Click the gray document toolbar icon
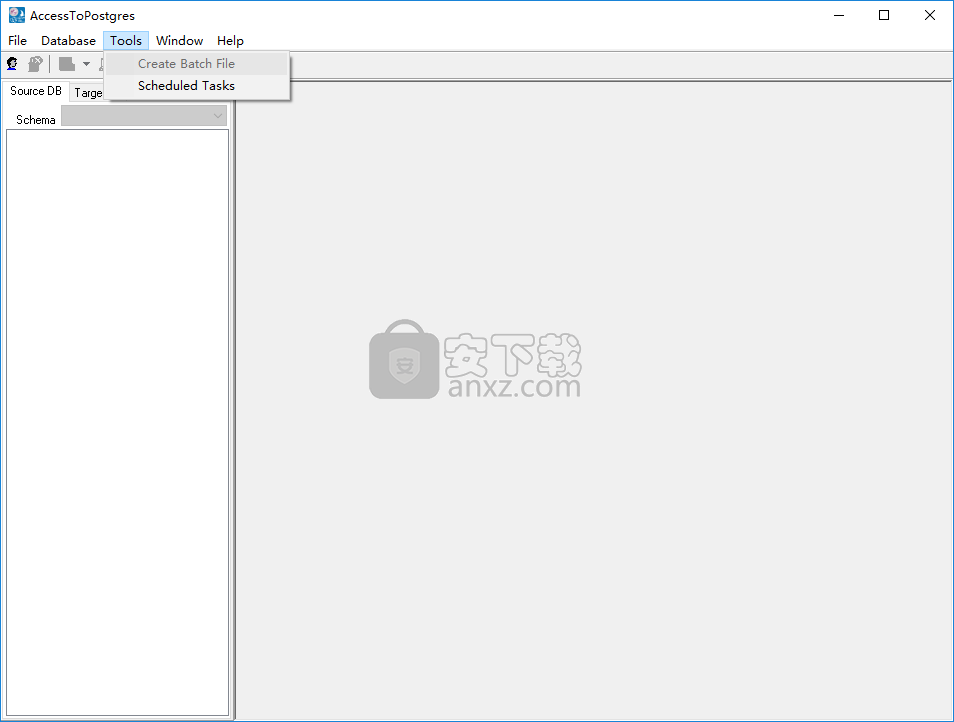This screenshot has width=954, height=722. 66,63
